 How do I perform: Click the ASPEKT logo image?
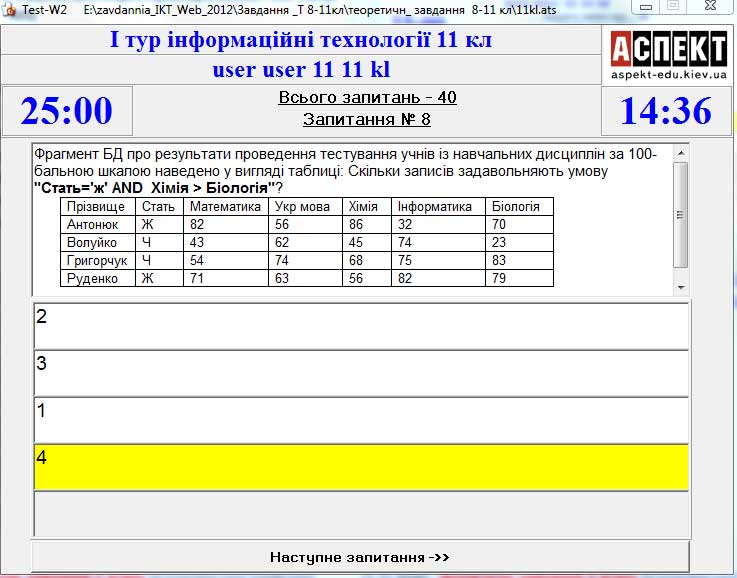pos(668,55)
